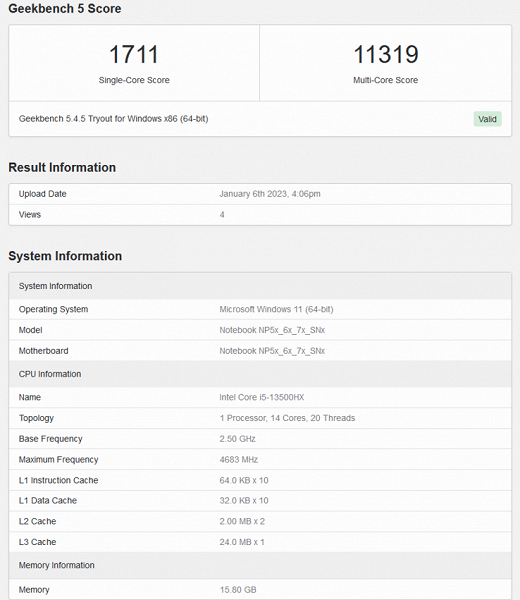Click the Microsoft Windows 11 (64-bit) value
Screen dimensions: 520x600
point(276,309)
